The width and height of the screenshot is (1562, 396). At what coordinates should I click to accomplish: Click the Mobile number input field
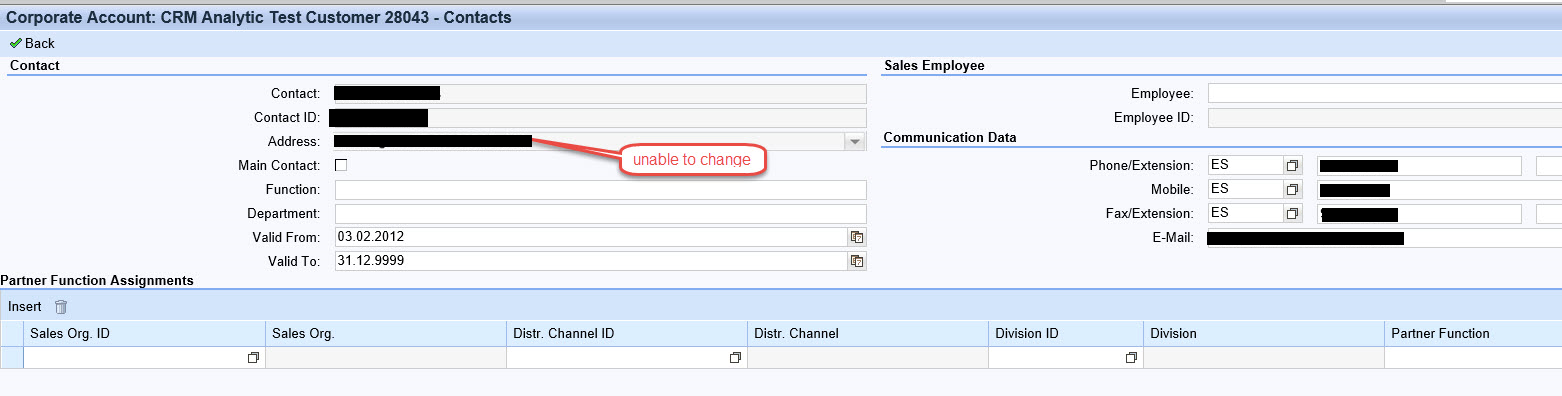coord(1440,189)
